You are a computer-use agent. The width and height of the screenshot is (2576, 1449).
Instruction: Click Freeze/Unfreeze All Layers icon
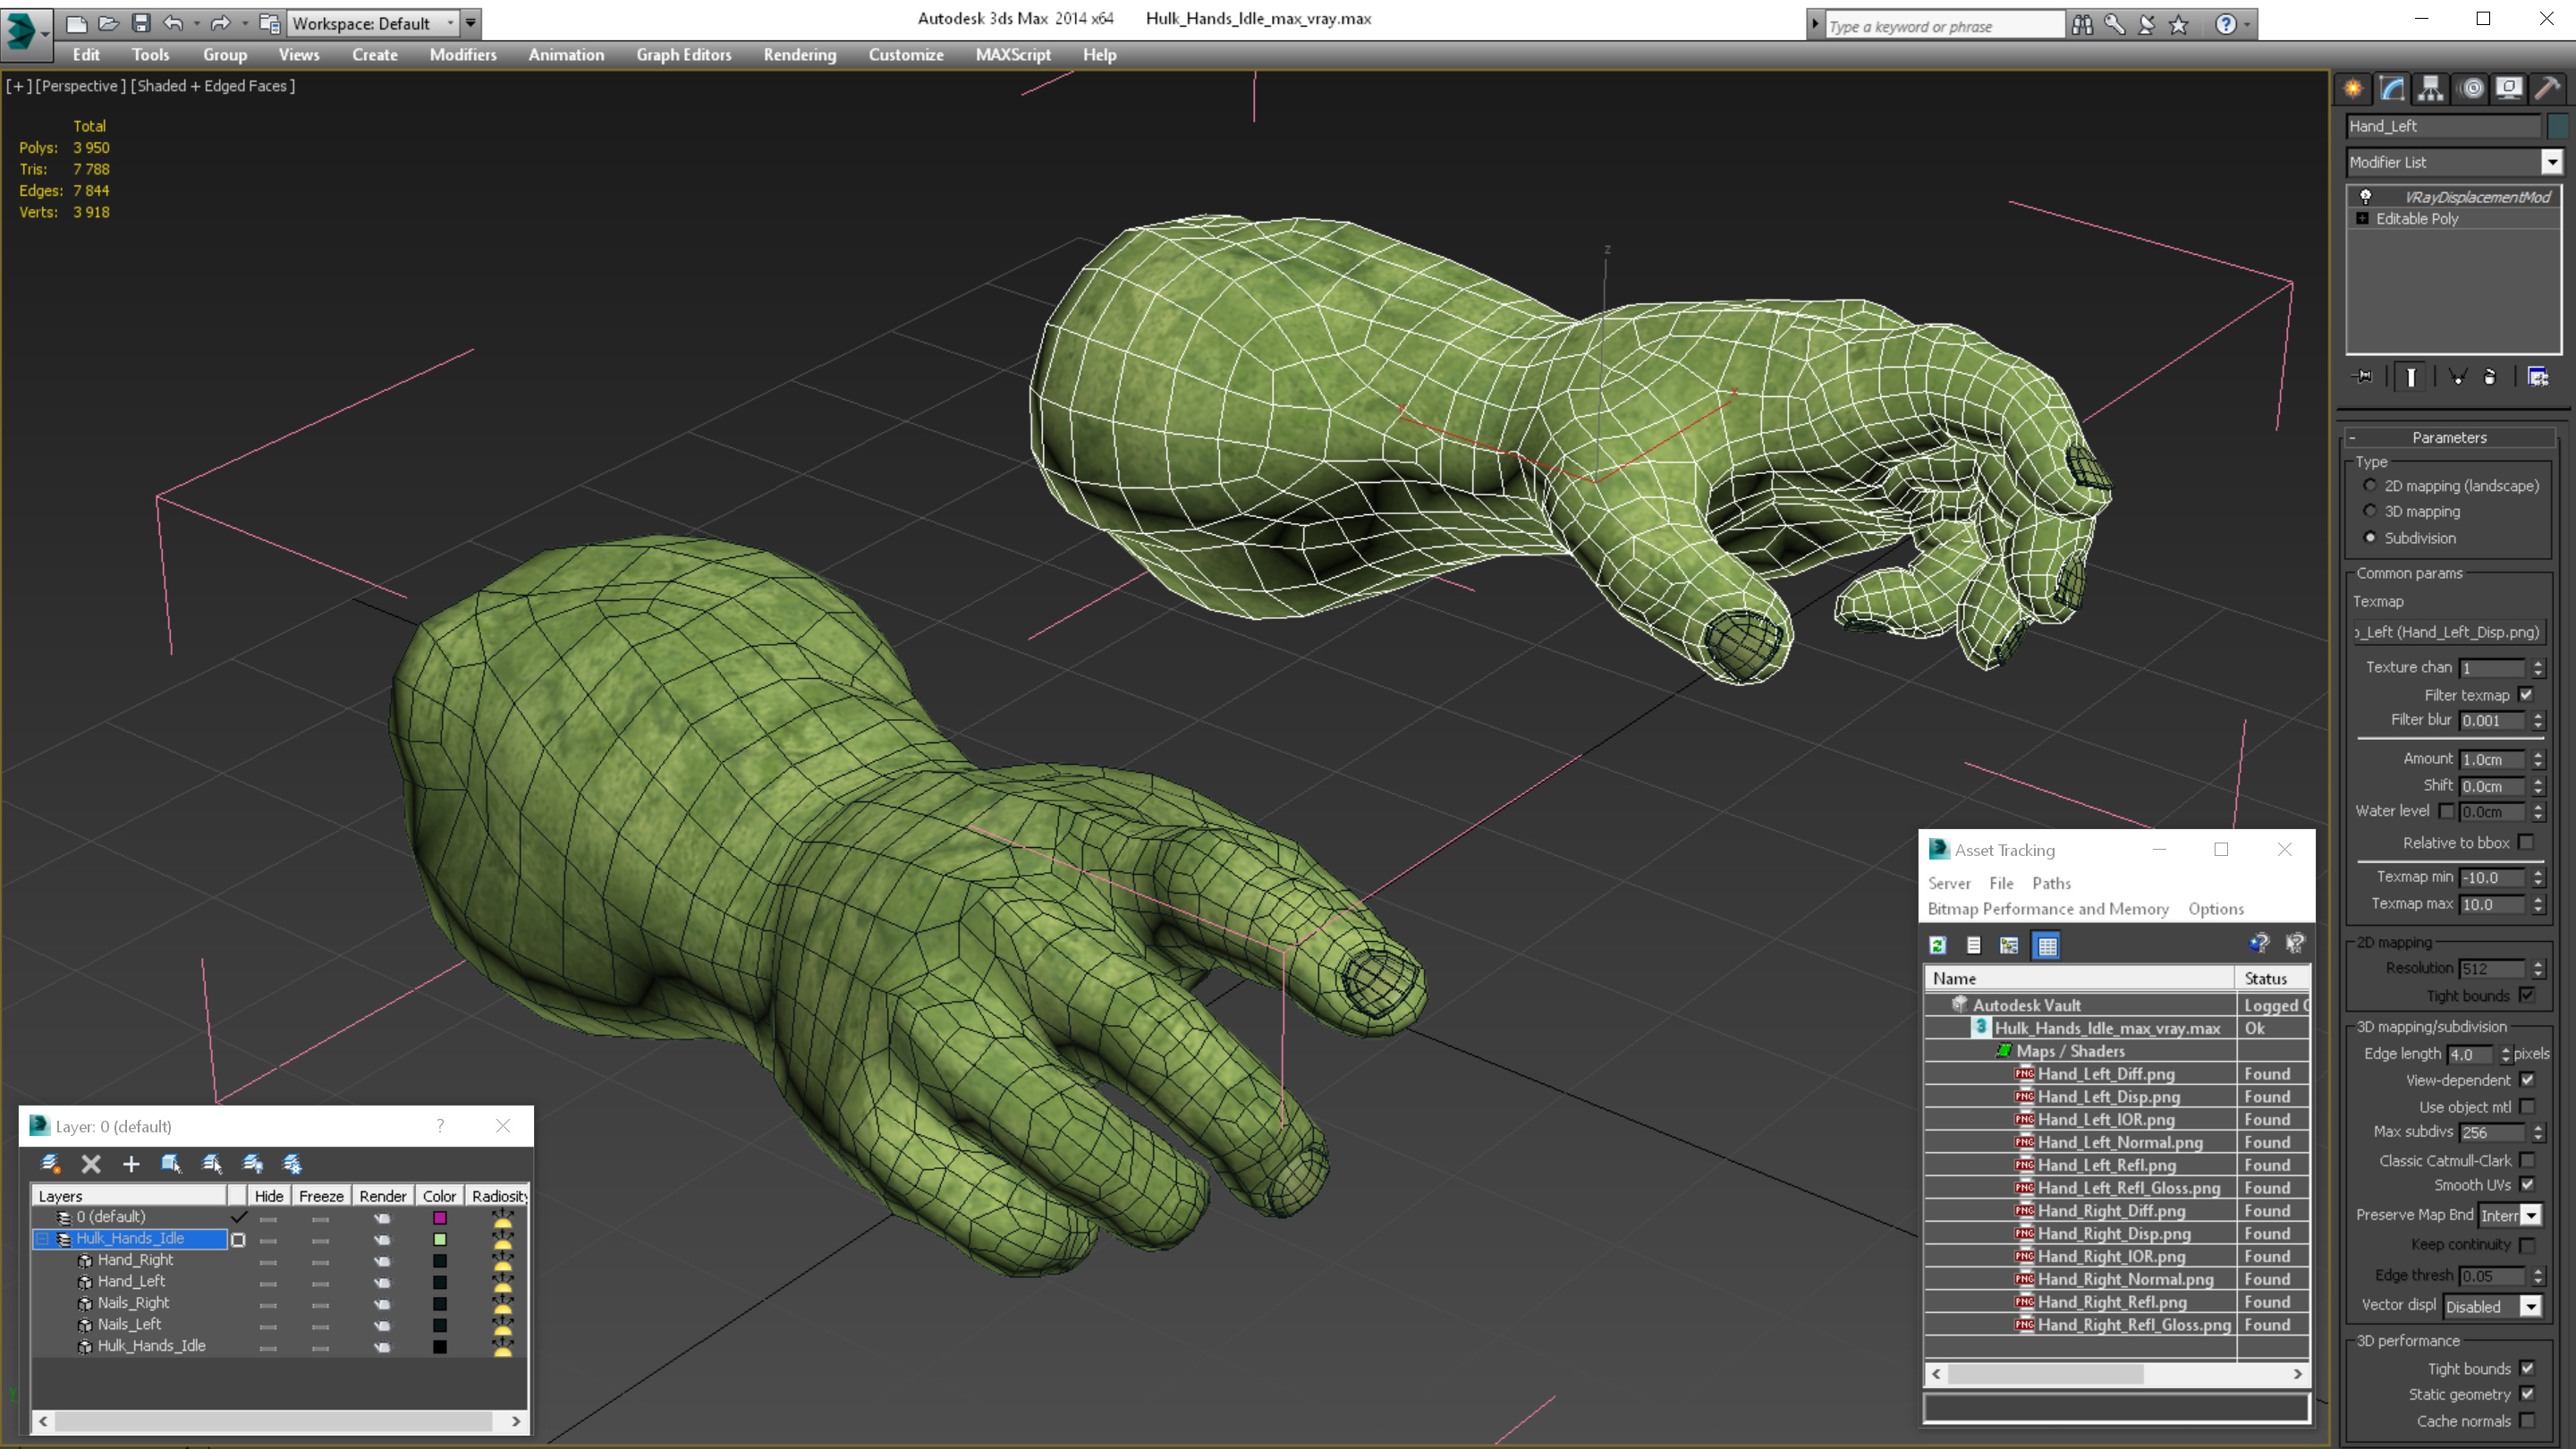293,1164
